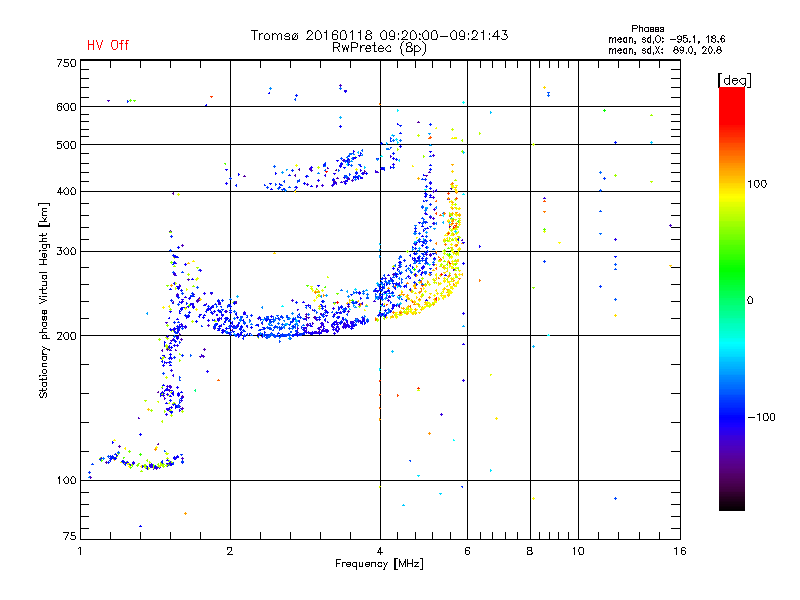This screenshot has height=600, width=800.
Task: Select the mean, sd,X: 89.0, 20.8 line
Action: 665,50
